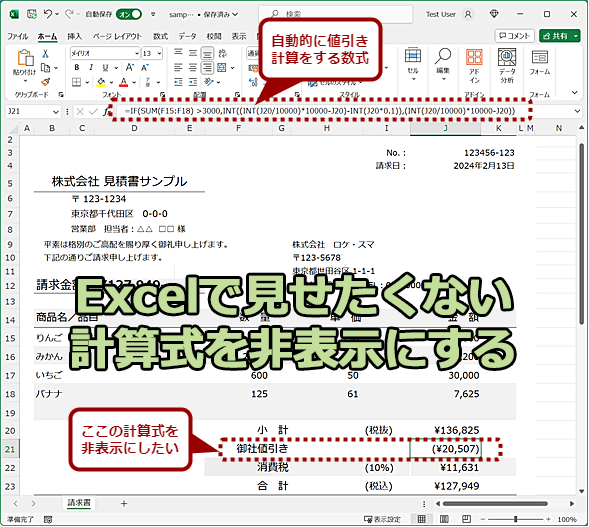Click the コメント (Comments) button
Image resolution: width=589 pixels, height=527 pixels.
[514, 36]
